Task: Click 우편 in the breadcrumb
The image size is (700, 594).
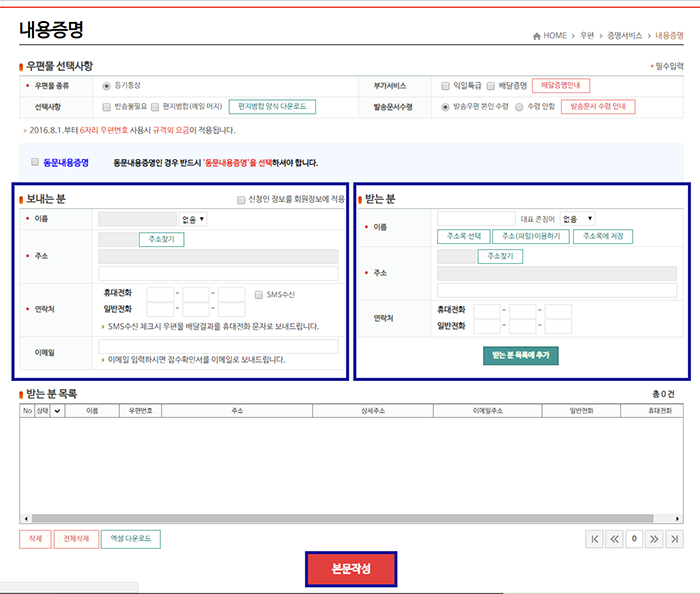Action: pyautogui.click(x=587, y=36)
